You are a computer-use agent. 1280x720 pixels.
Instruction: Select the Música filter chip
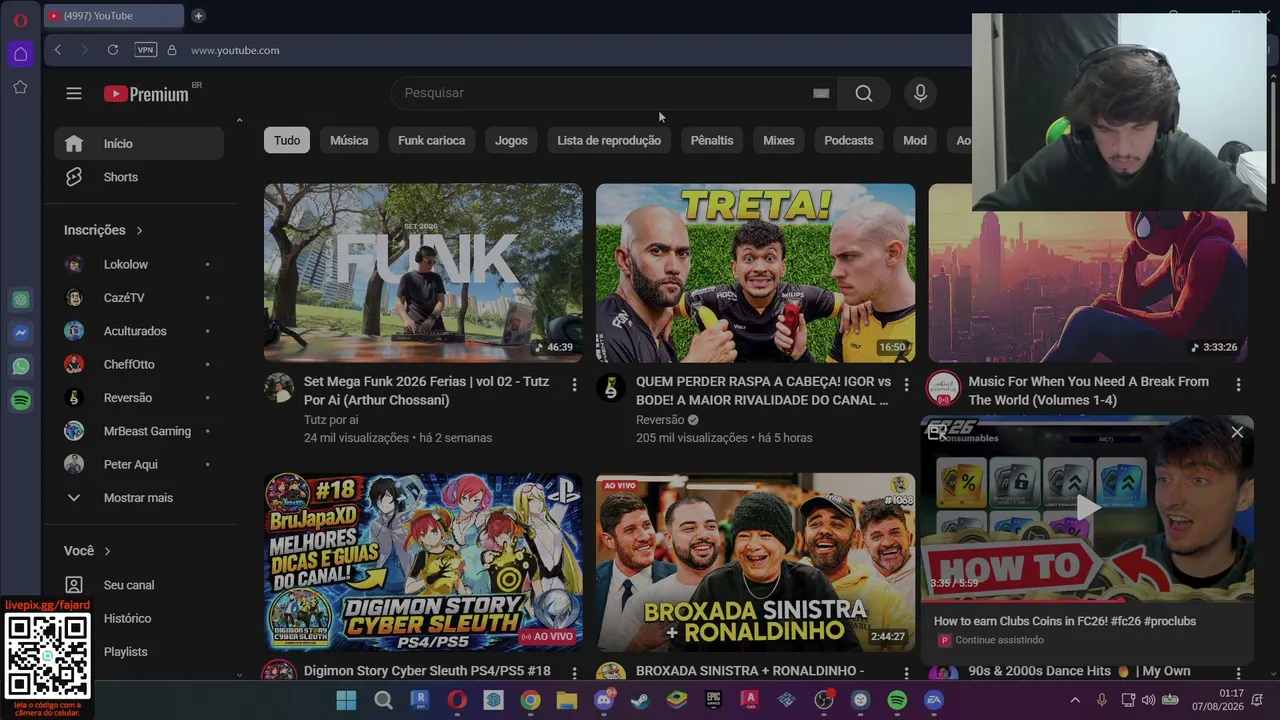pos(349,140)
